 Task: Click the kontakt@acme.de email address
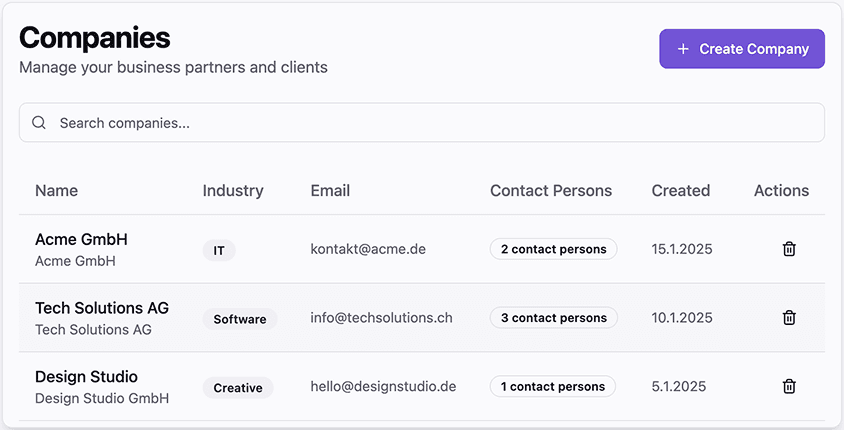pyautogui.click(x=368, y=249)
